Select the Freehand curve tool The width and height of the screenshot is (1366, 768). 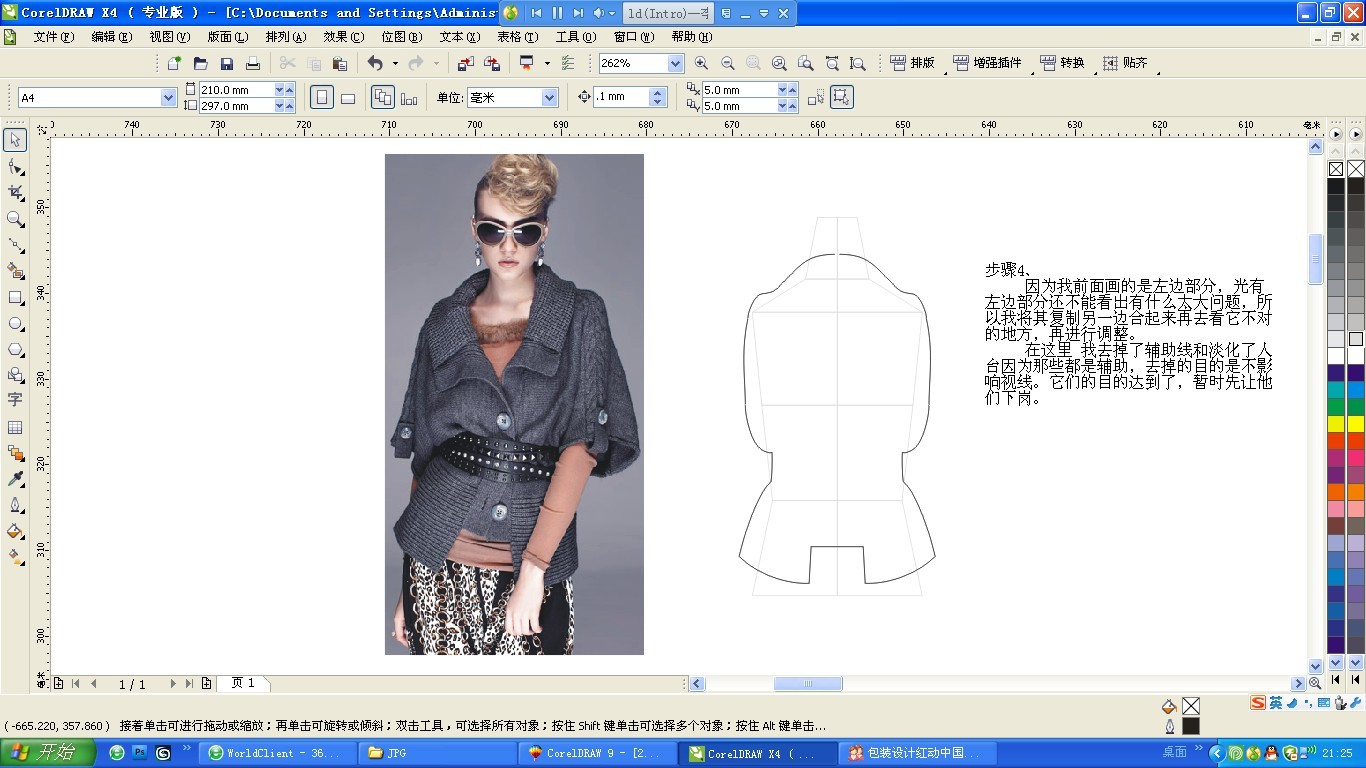click(x=15, y=244)
